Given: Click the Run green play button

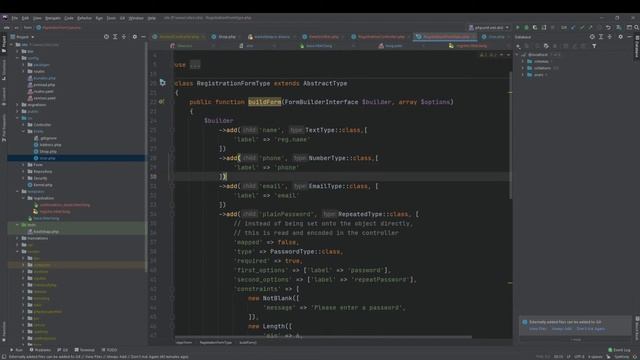Looking at the screenshot, I should 518,27.
